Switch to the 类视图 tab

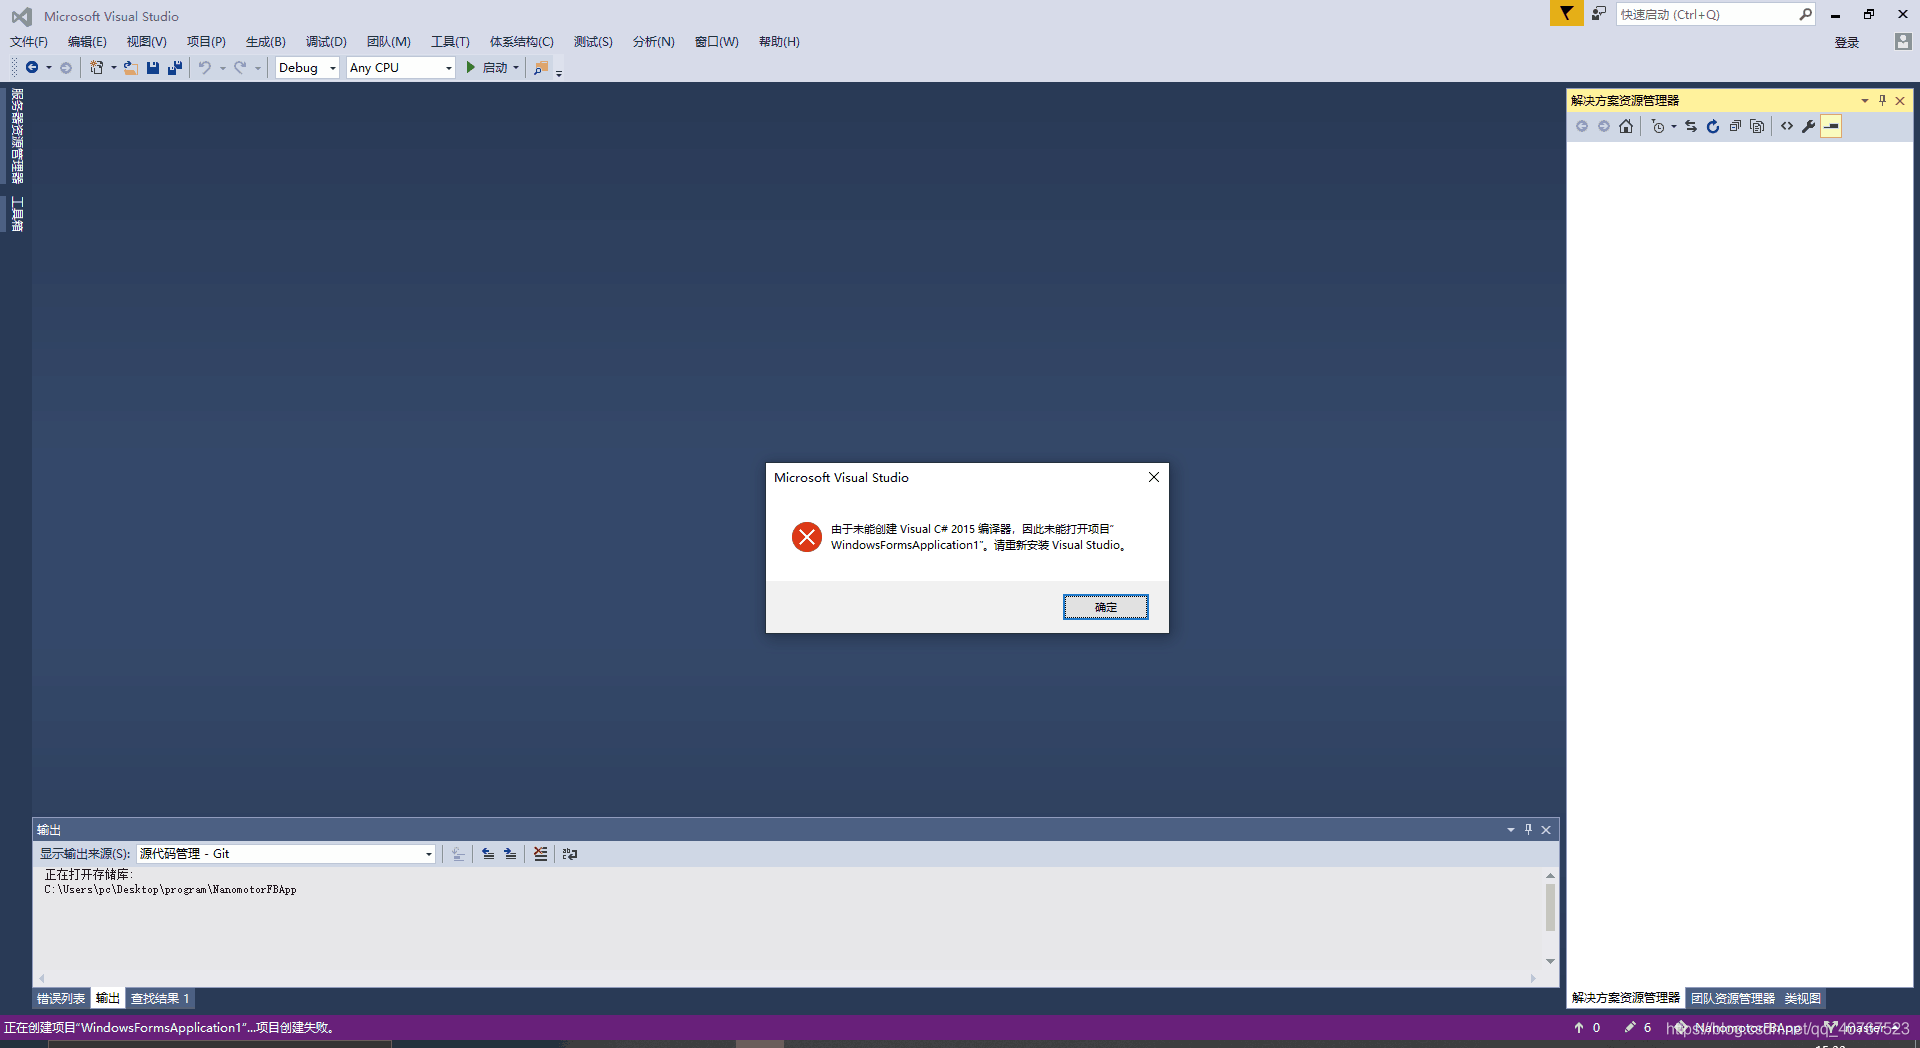point(1802,998)
